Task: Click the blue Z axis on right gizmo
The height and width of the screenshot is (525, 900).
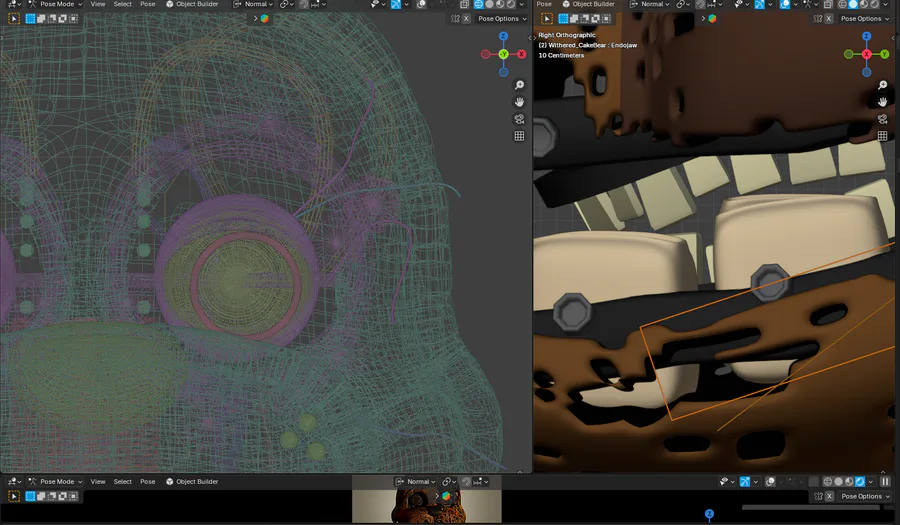Action: tap(867, 36)
